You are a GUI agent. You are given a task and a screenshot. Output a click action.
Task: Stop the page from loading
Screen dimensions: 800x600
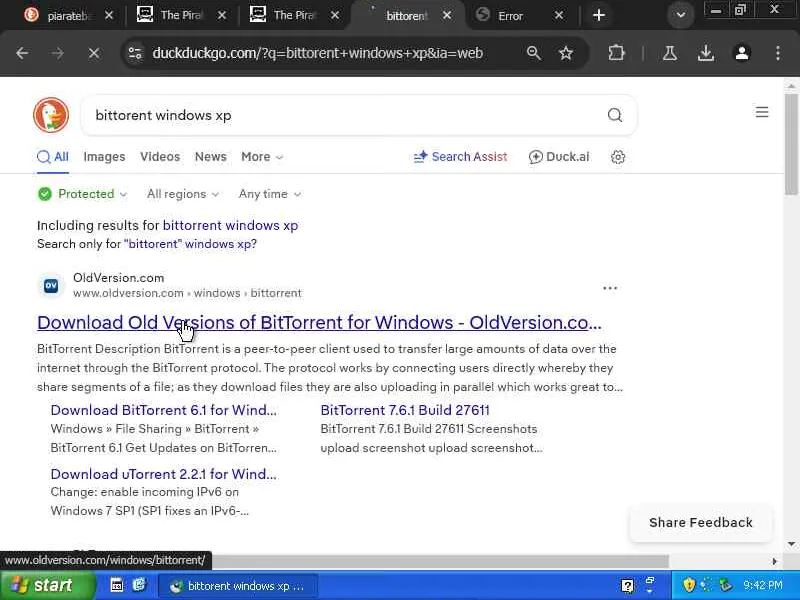[x=94, y=53]
